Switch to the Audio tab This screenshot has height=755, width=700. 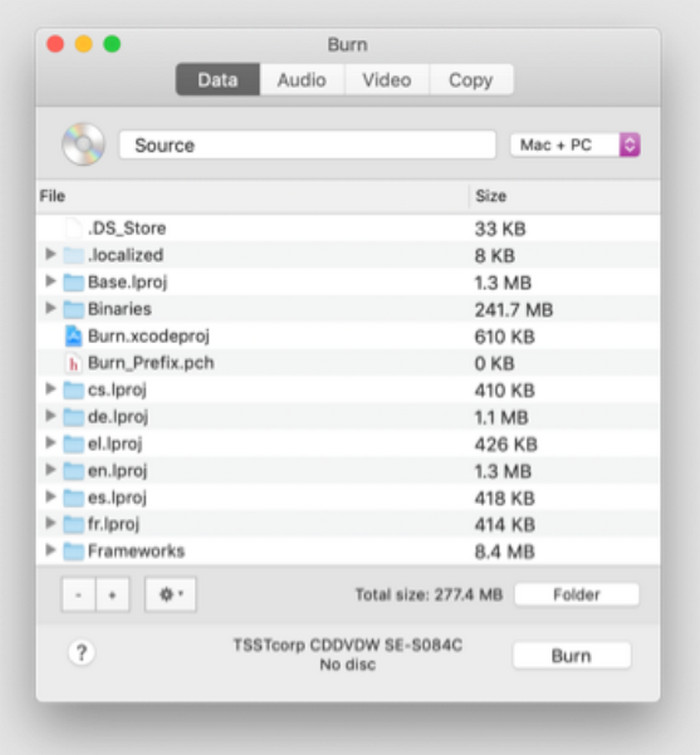tap(302, 79)
